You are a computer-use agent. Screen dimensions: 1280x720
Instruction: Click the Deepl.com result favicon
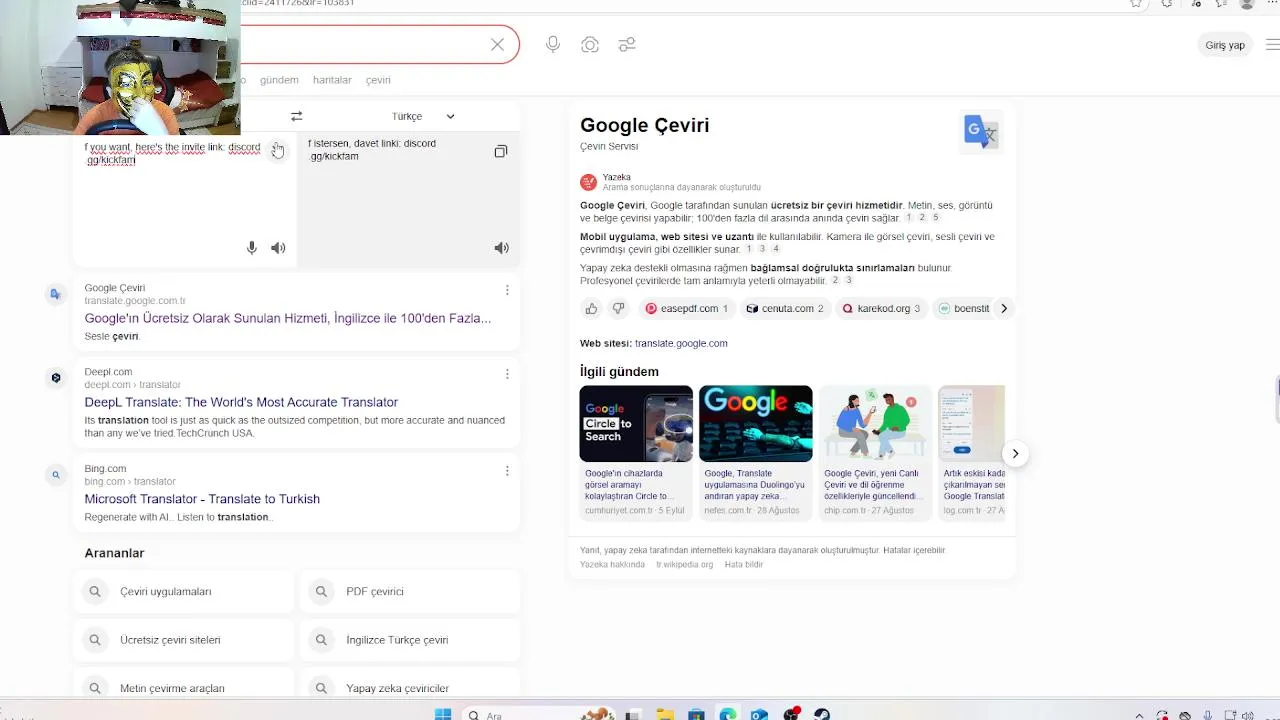click(56, 378)
